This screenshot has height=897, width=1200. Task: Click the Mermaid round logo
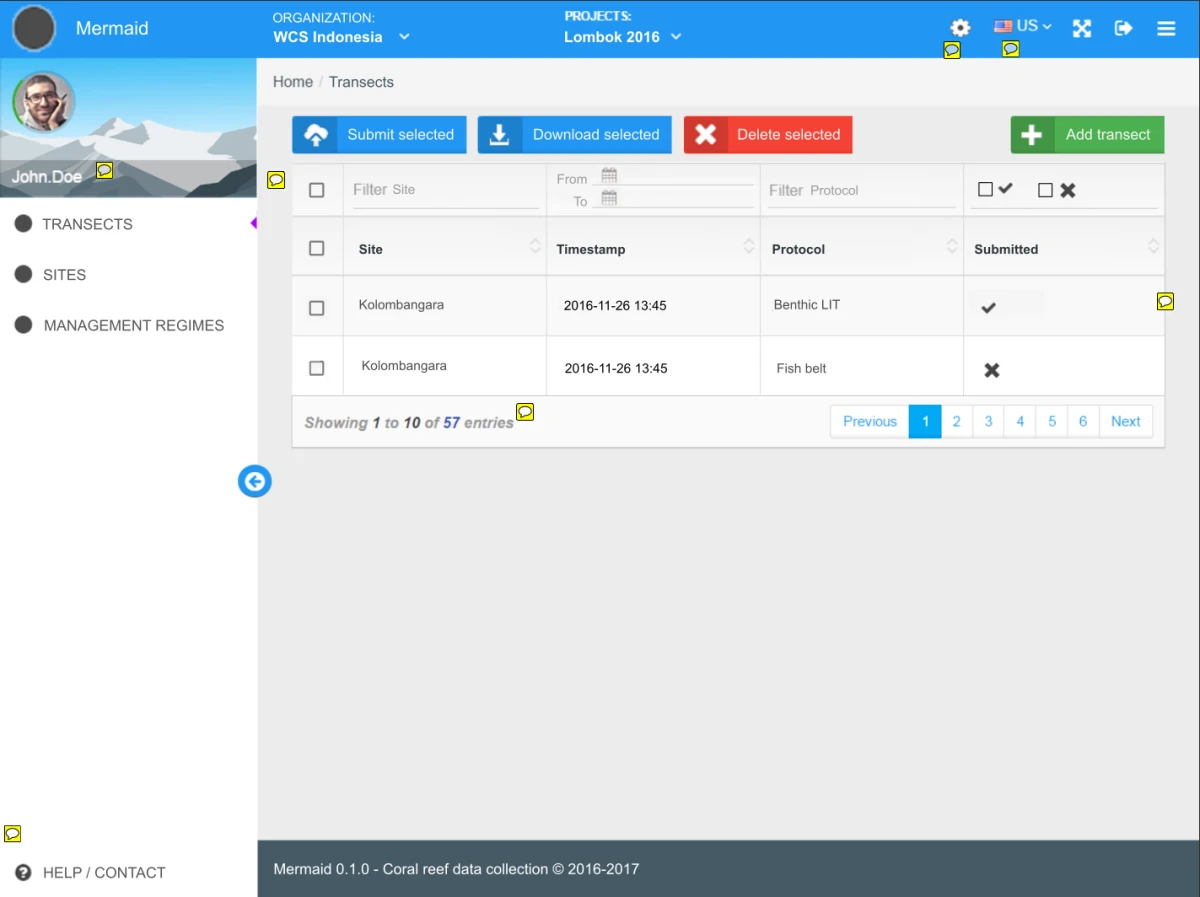[34, 28]
